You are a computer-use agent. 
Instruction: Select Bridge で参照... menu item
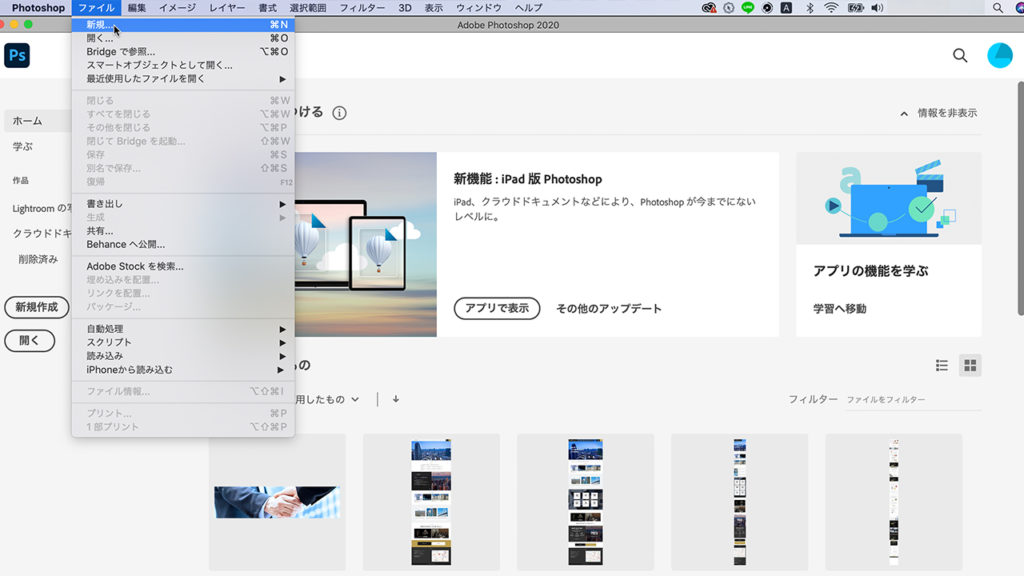(x=184, y=52)
